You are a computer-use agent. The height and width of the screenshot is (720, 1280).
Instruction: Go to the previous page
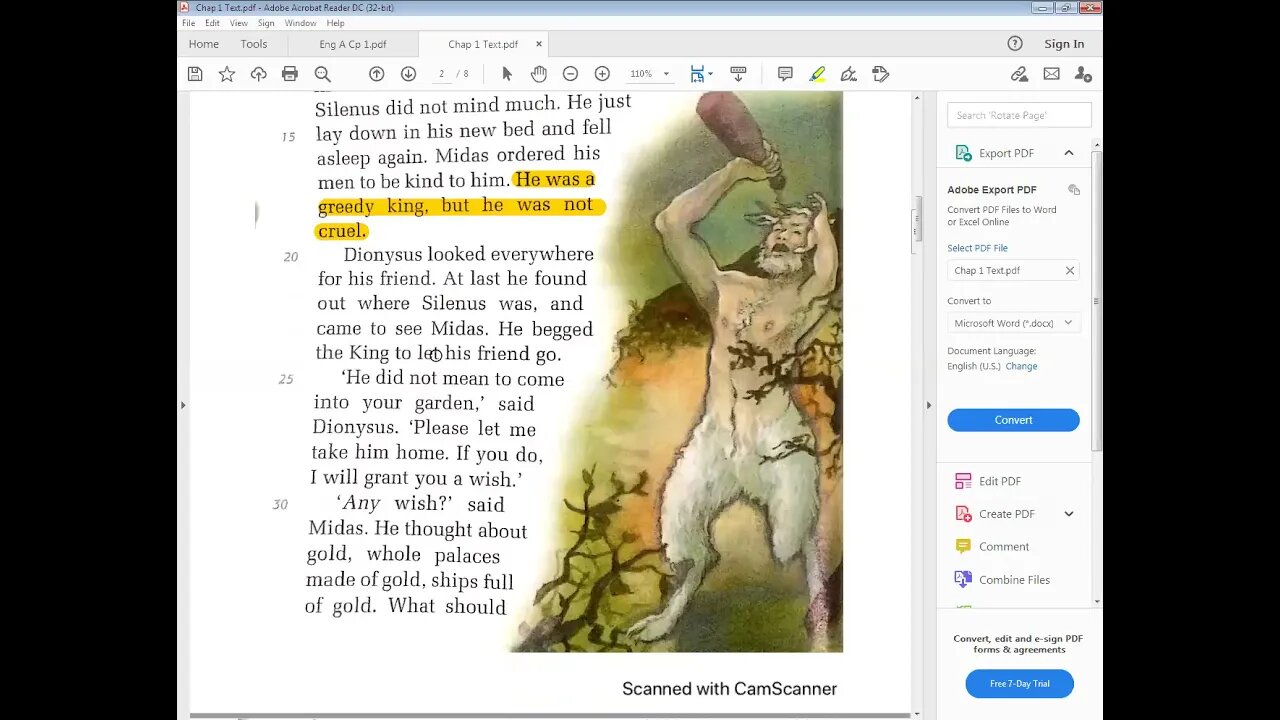(376, 74)
